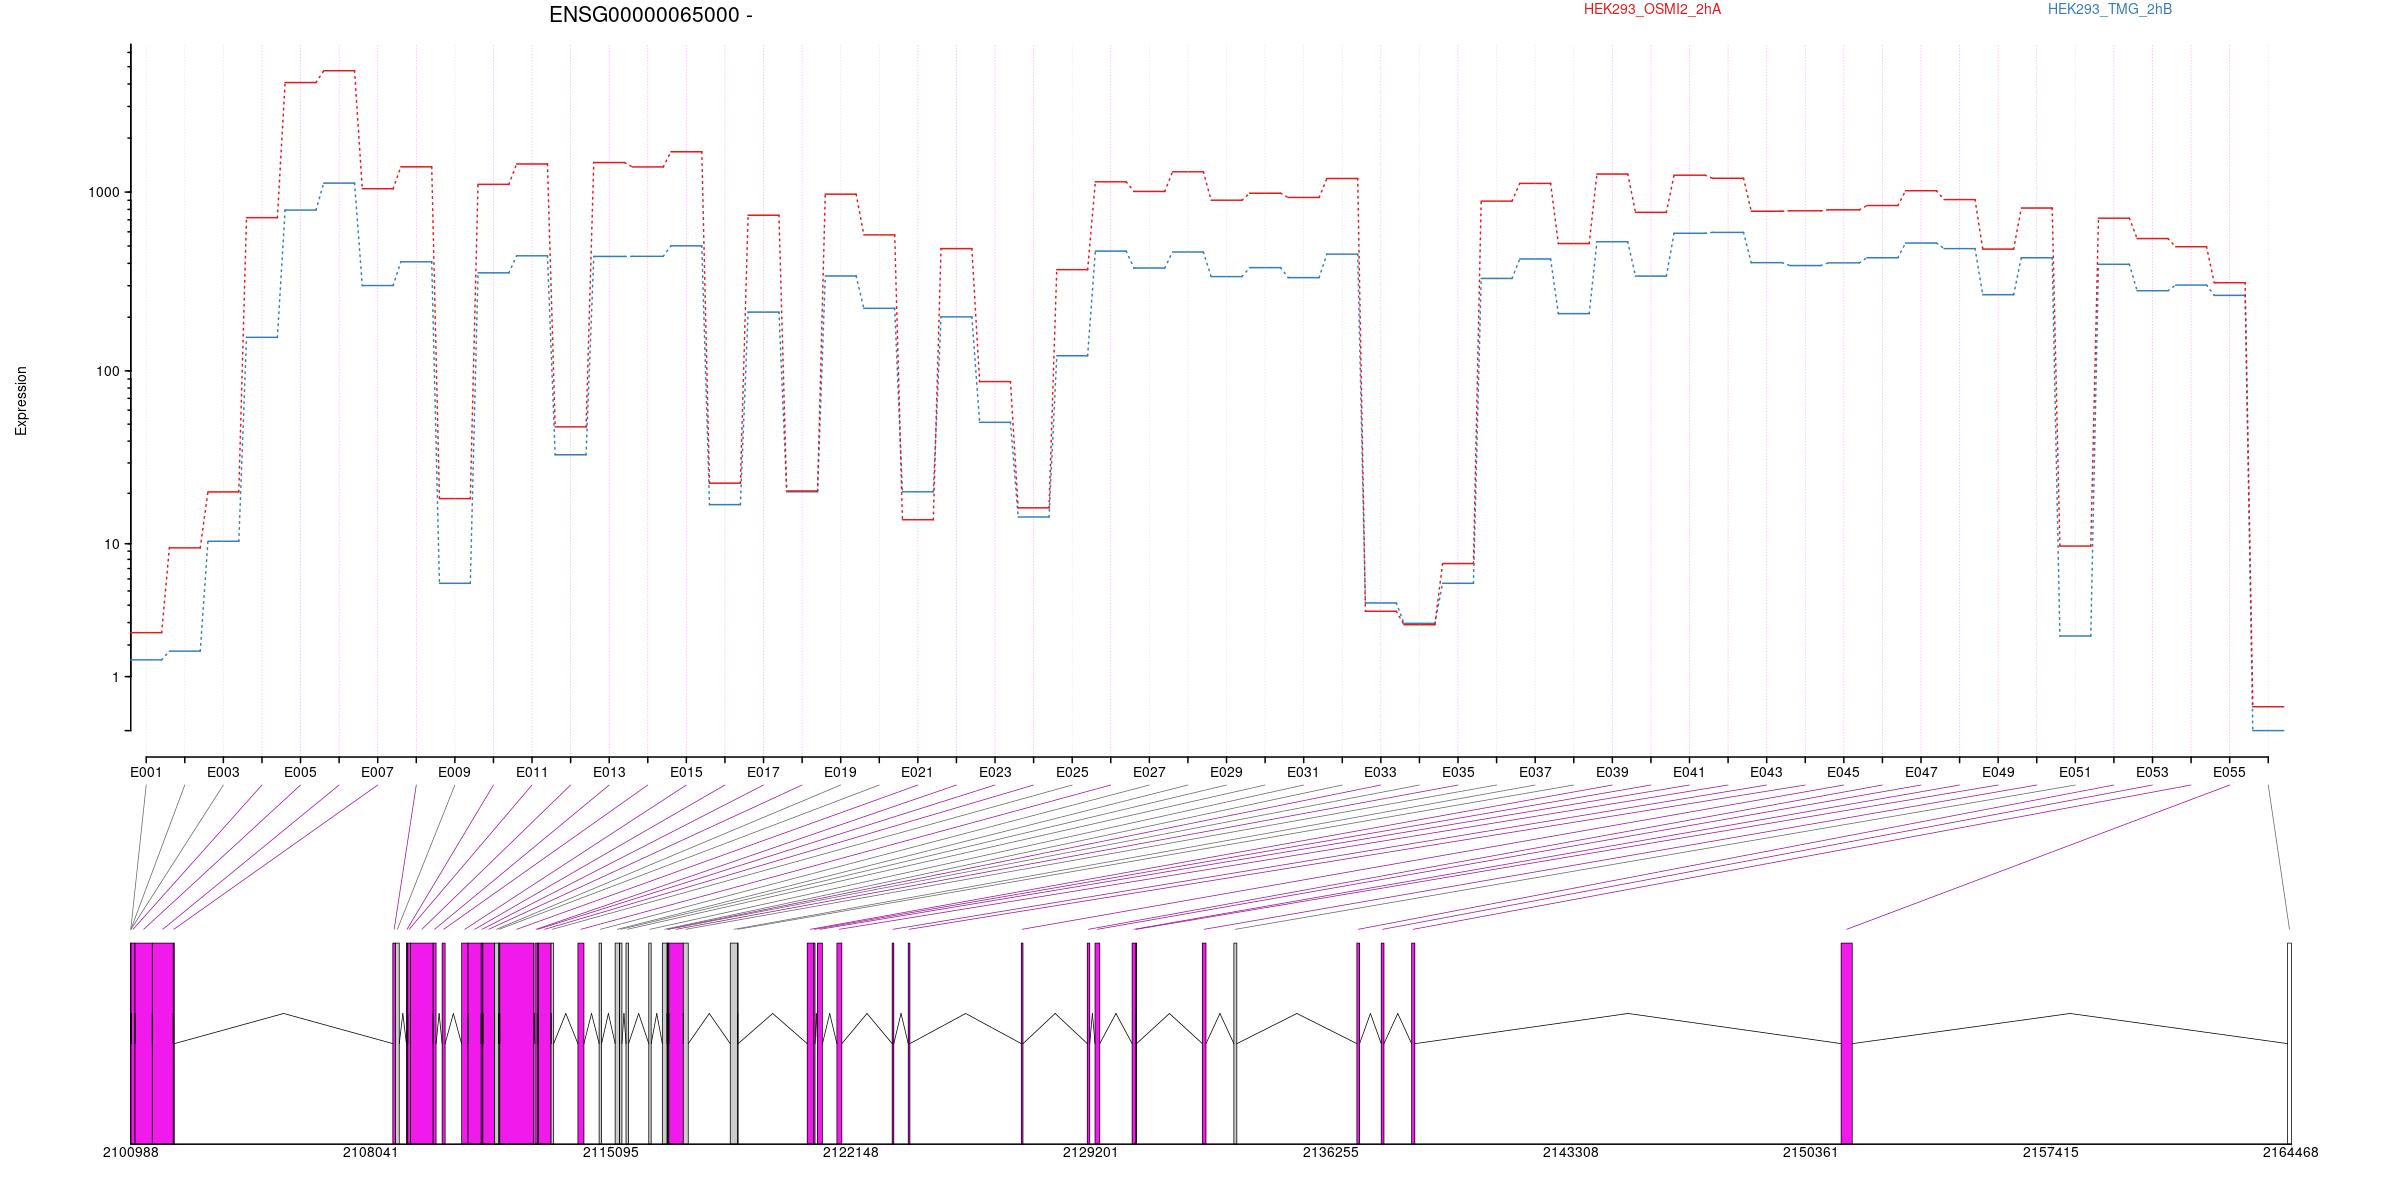Click the exon label E005
2400x1200 pixels.
(300, 772)
